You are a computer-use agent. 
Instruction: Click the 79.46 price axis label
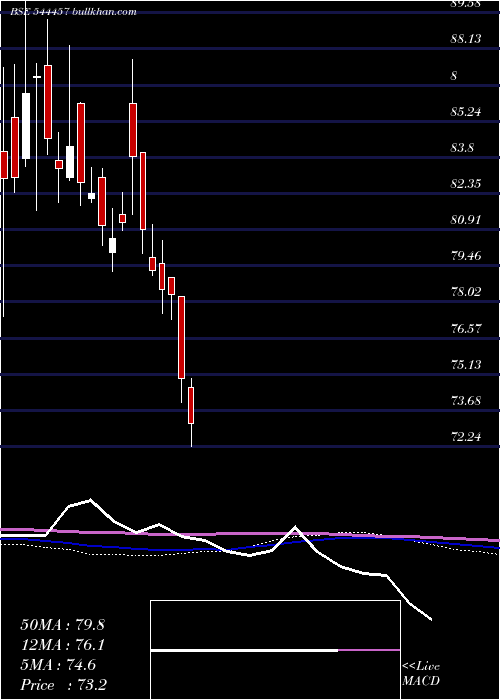click(466, 256)
